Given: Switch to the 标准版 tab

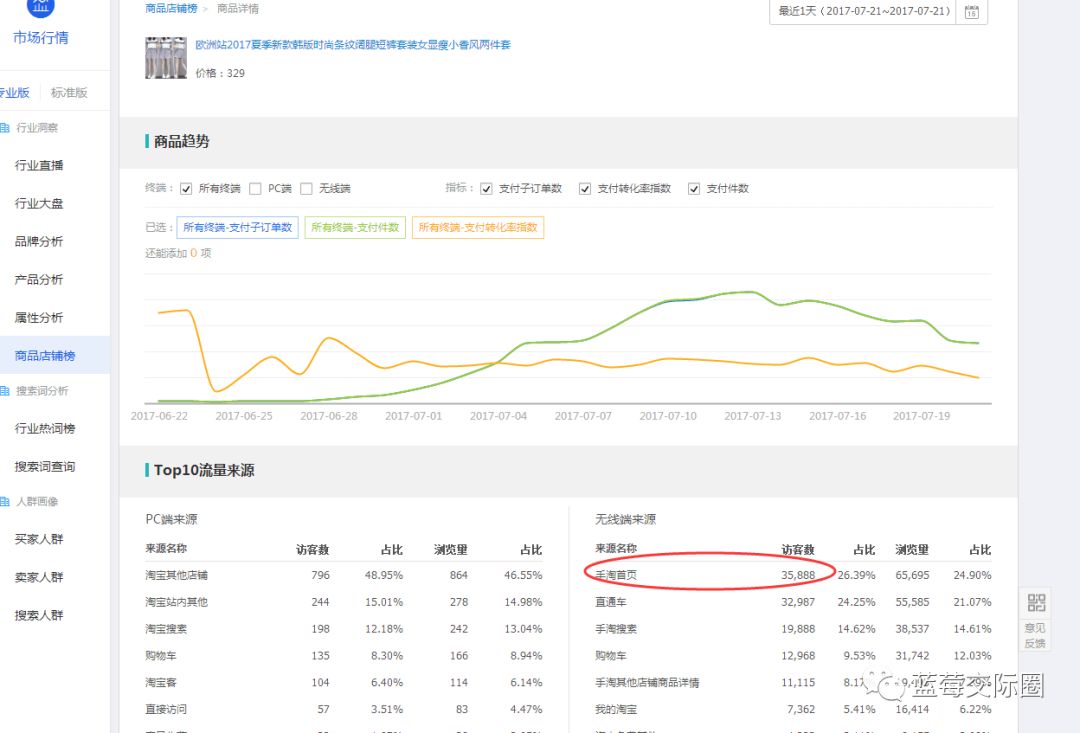Looking at the screenshot, I should pos(68,91).
